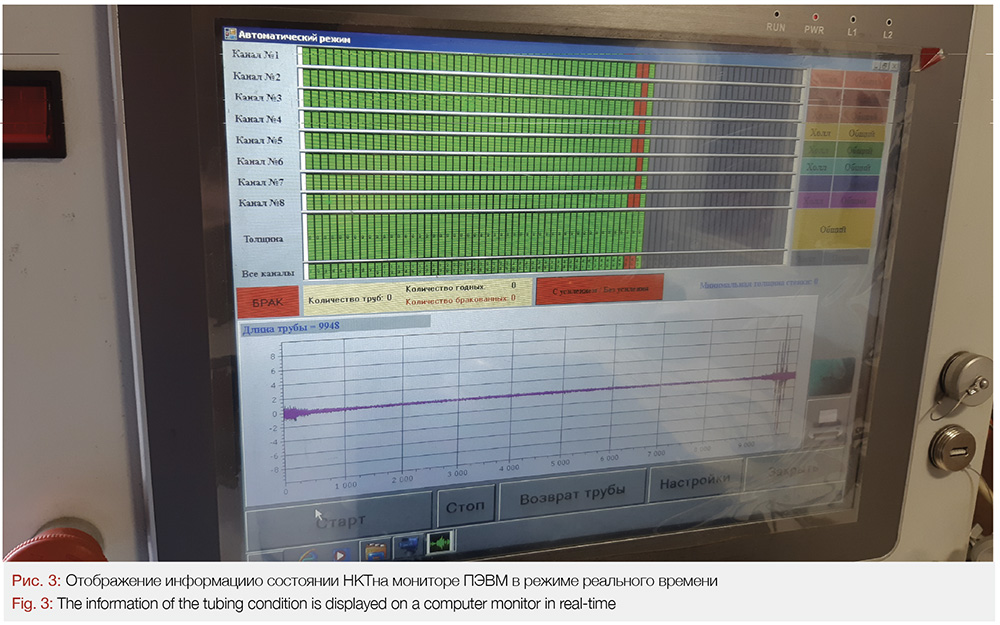Open the browser icon in taskbar
Viewport: 1000px width, 625px height.
[305, 554]
